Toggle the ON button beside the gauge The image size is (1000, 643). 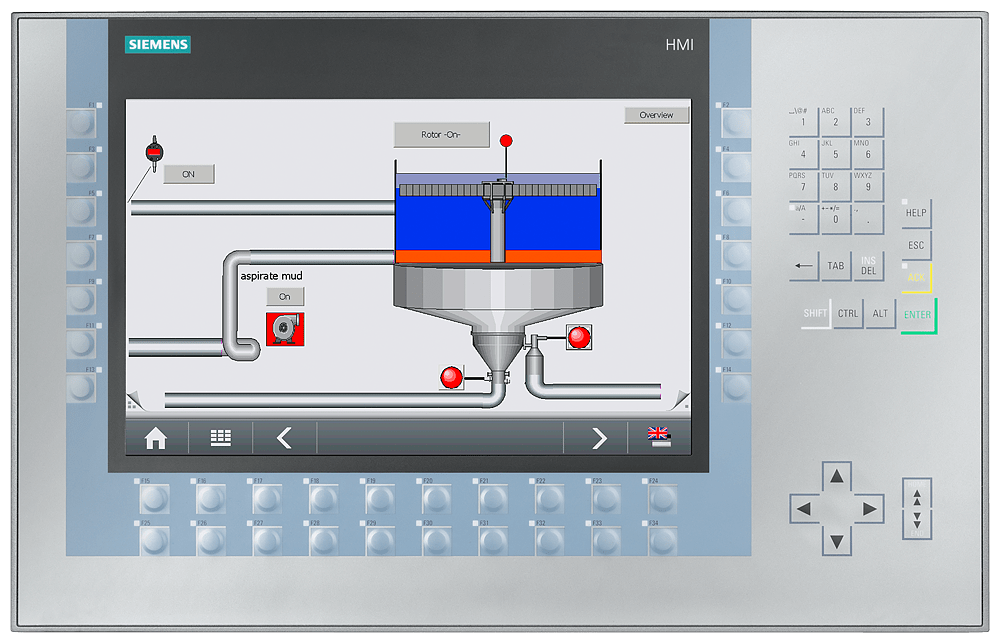(188, 174)
